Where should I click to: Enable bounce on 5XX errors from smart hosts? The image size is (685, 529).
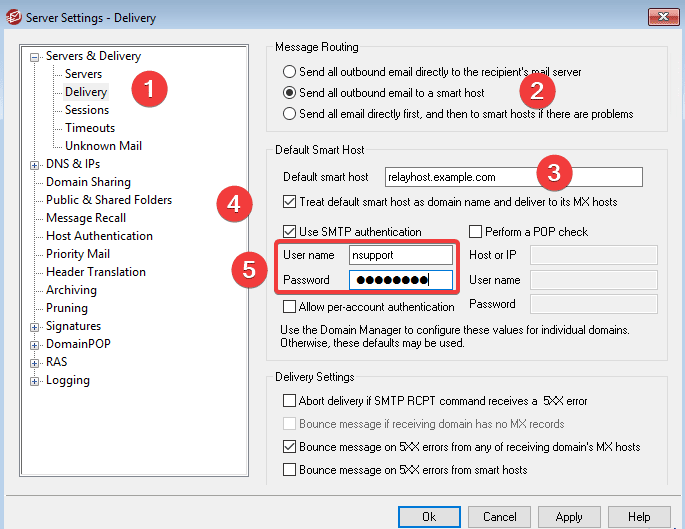click(x=289, y=470)
